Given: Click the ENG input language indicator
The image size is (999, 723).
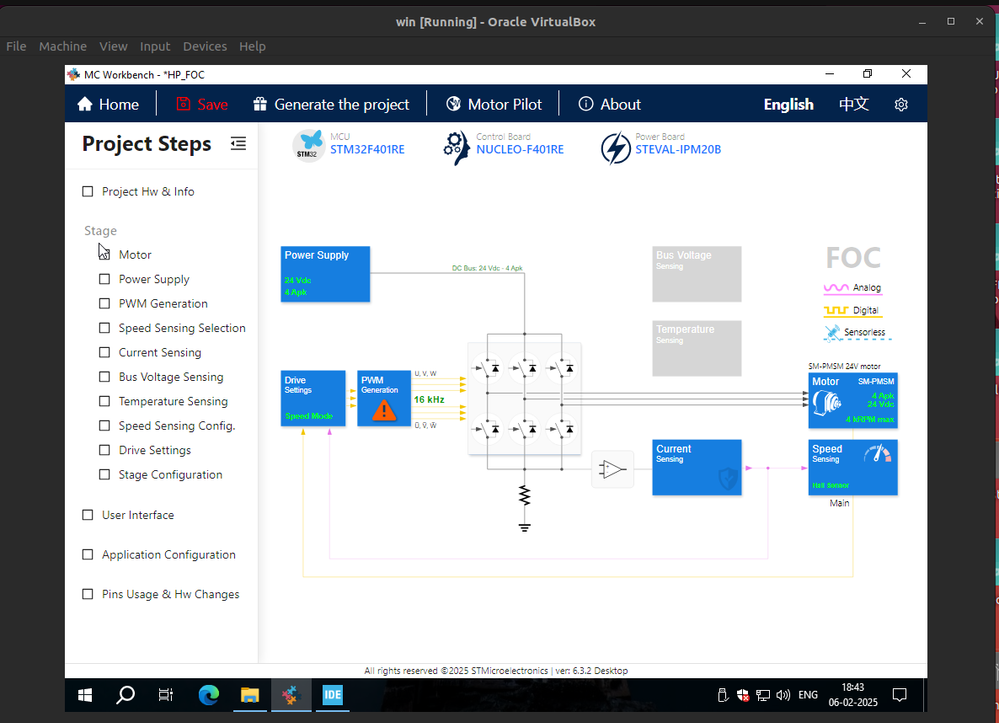Looking at the screenshot, I should click(808, 695).
